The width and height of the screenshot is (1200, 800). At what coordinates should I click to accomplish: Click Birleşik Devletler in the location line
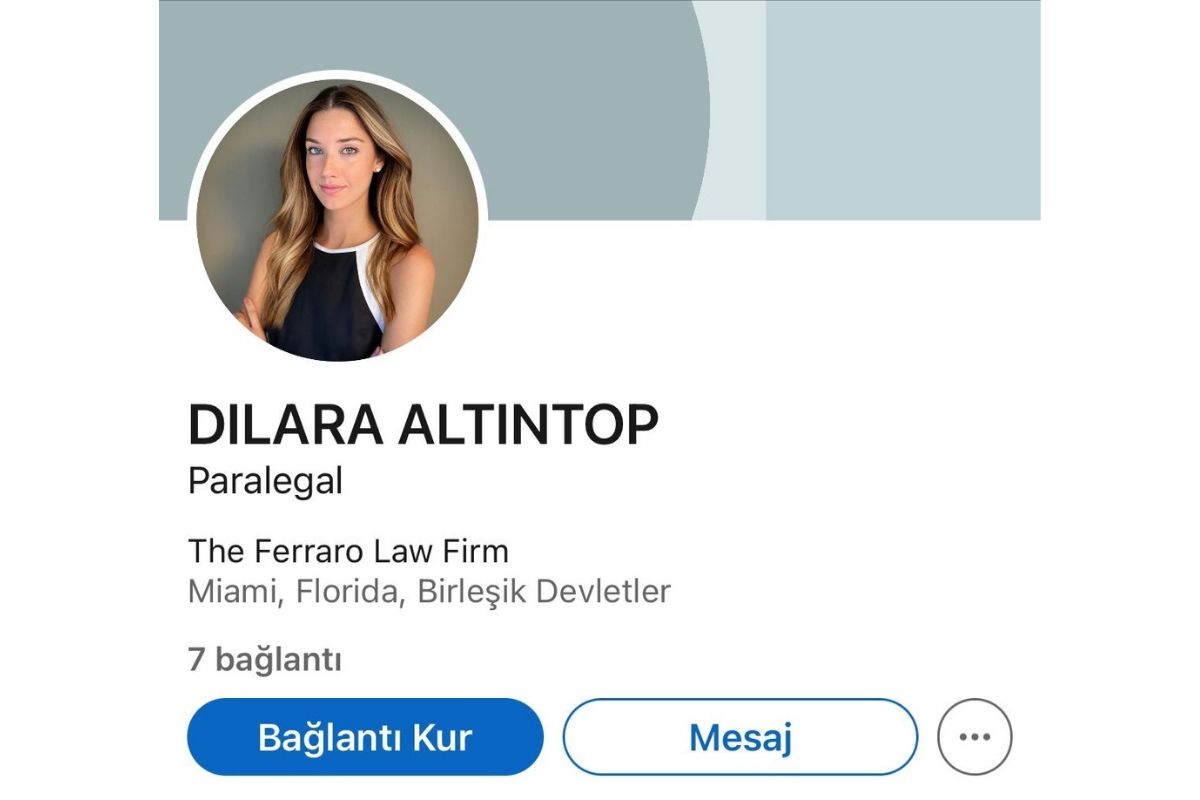pyautogui.click(x=544, y=591)
